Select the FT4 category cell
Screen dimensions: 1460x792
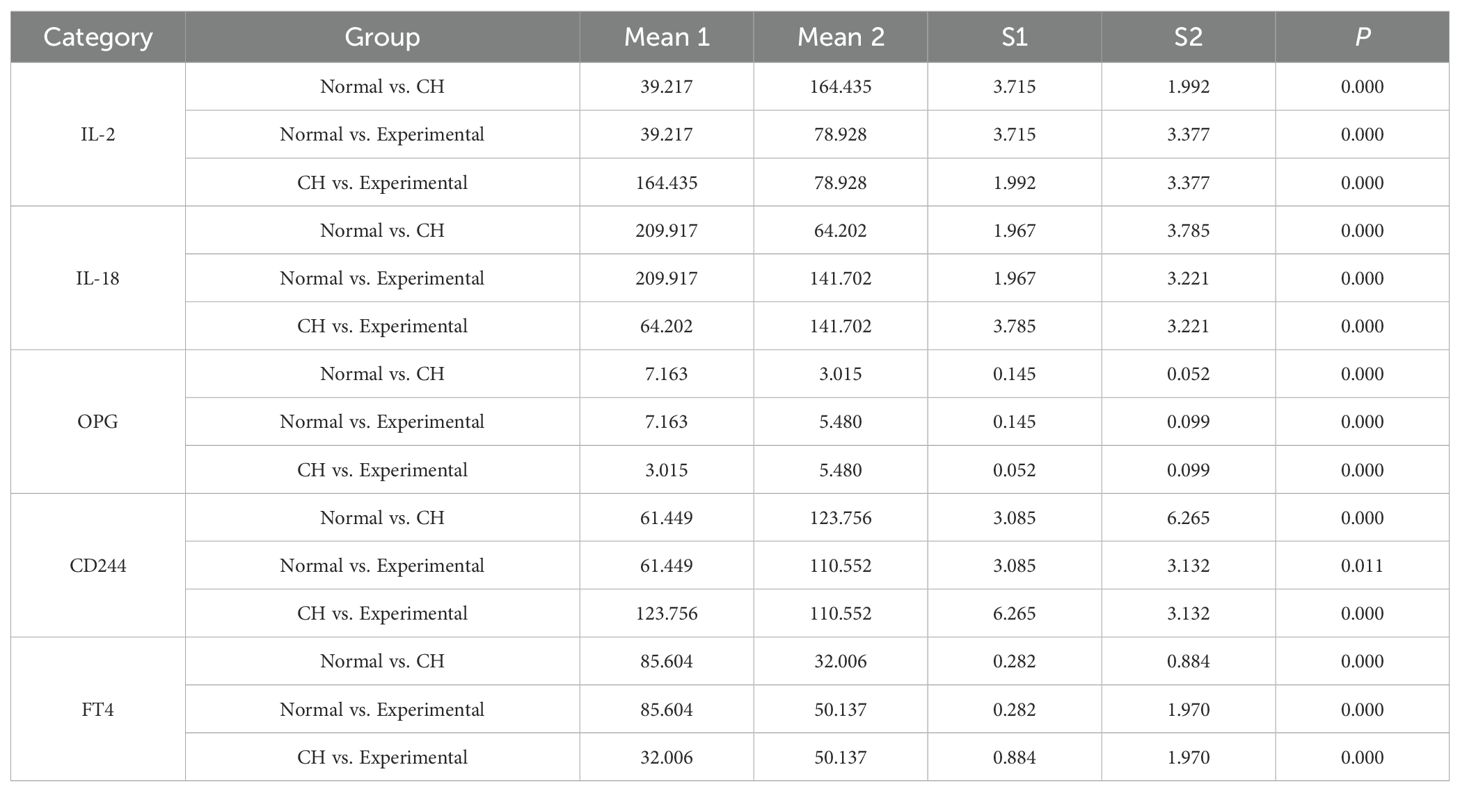click(x=98, y=710)
